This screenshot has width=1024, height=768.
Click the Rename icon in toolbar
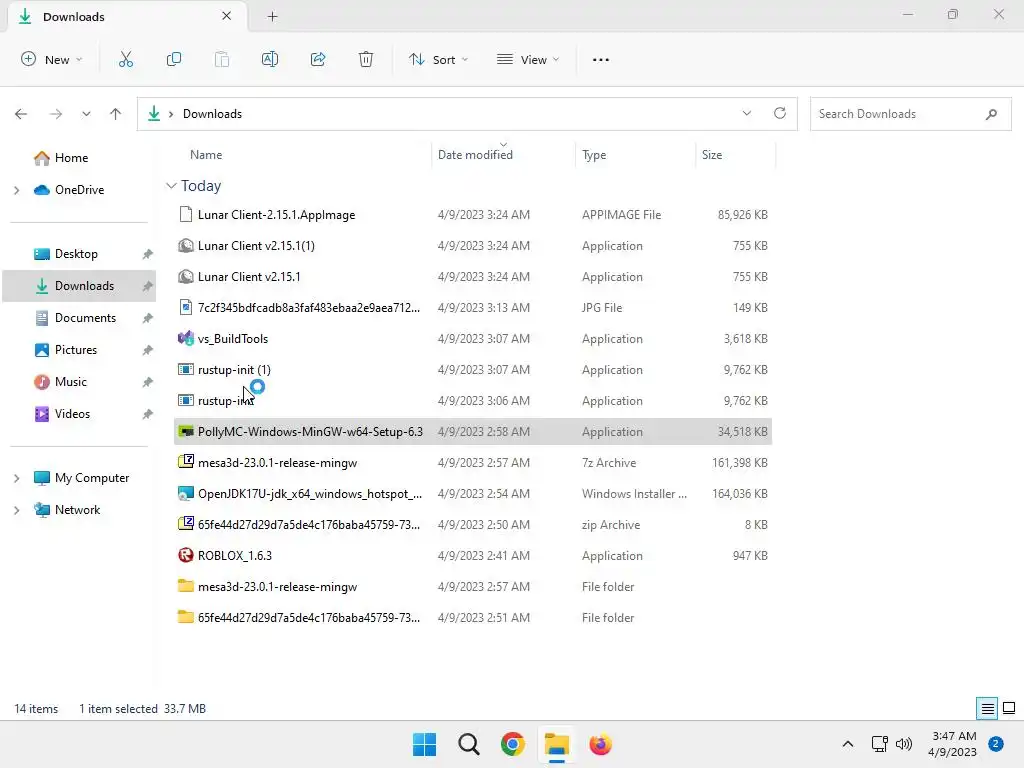(270, 59)
